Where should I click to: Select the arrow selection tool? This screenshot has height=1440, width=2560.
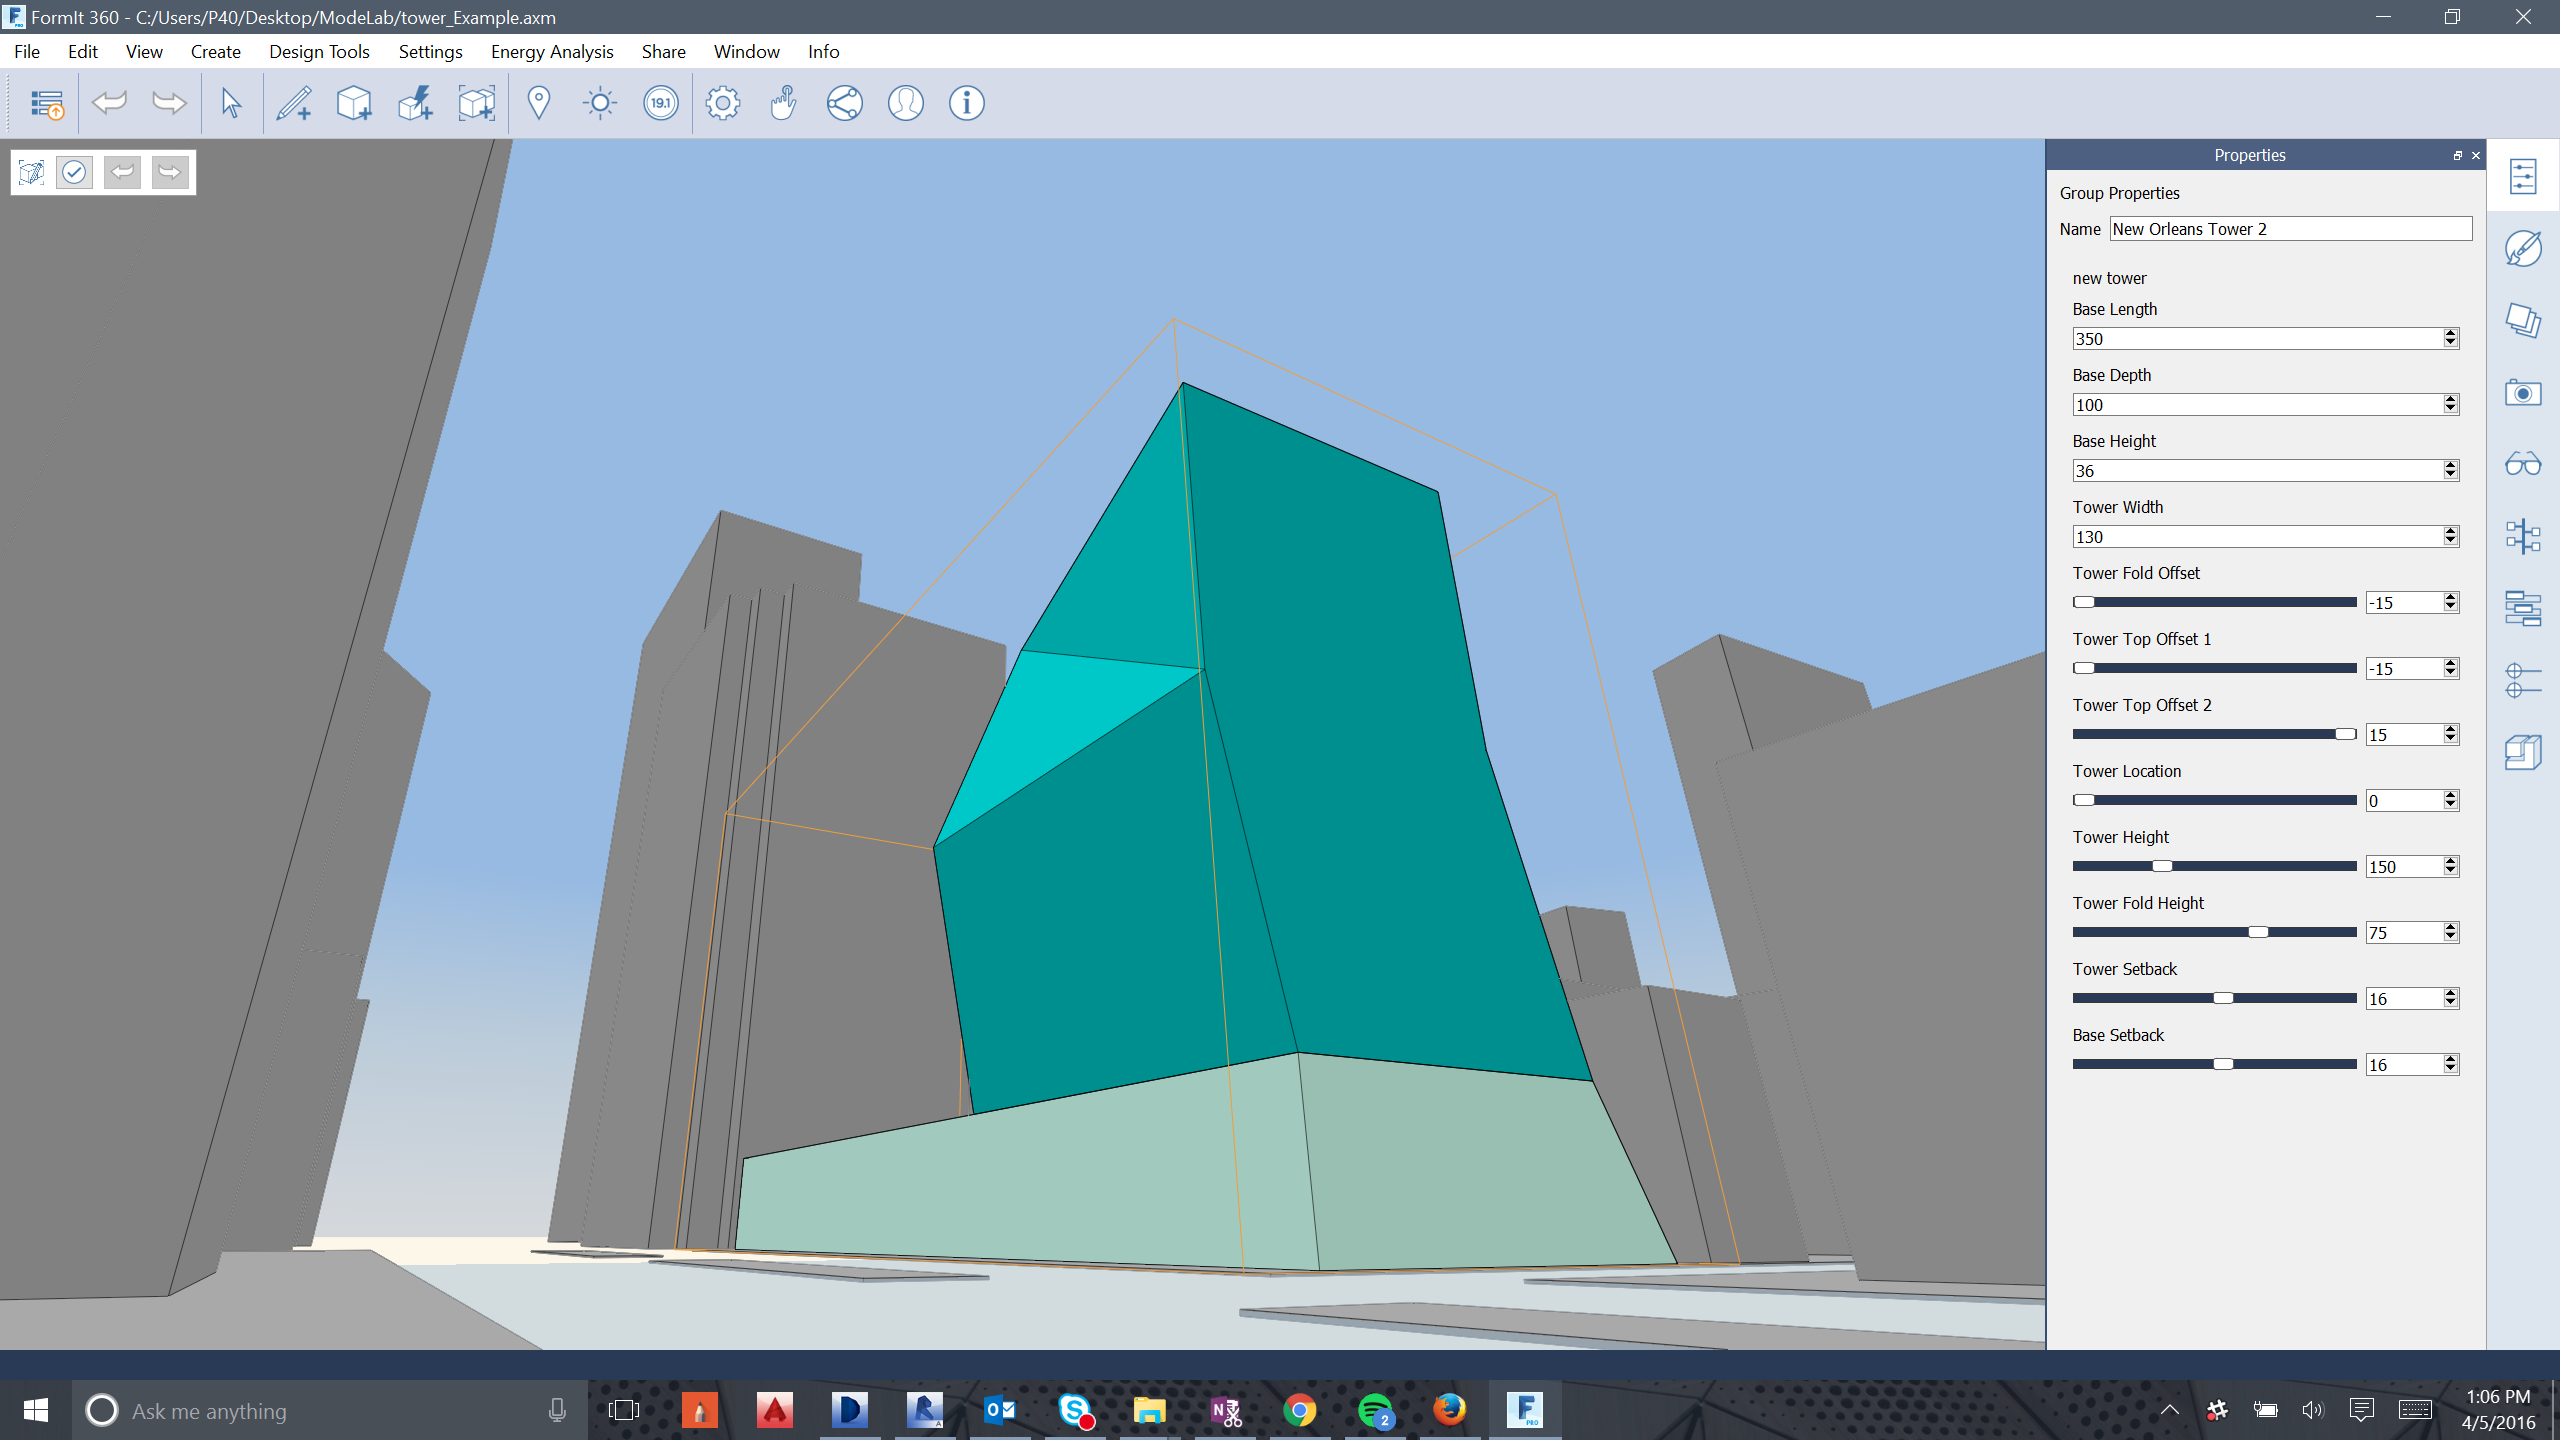231,103
